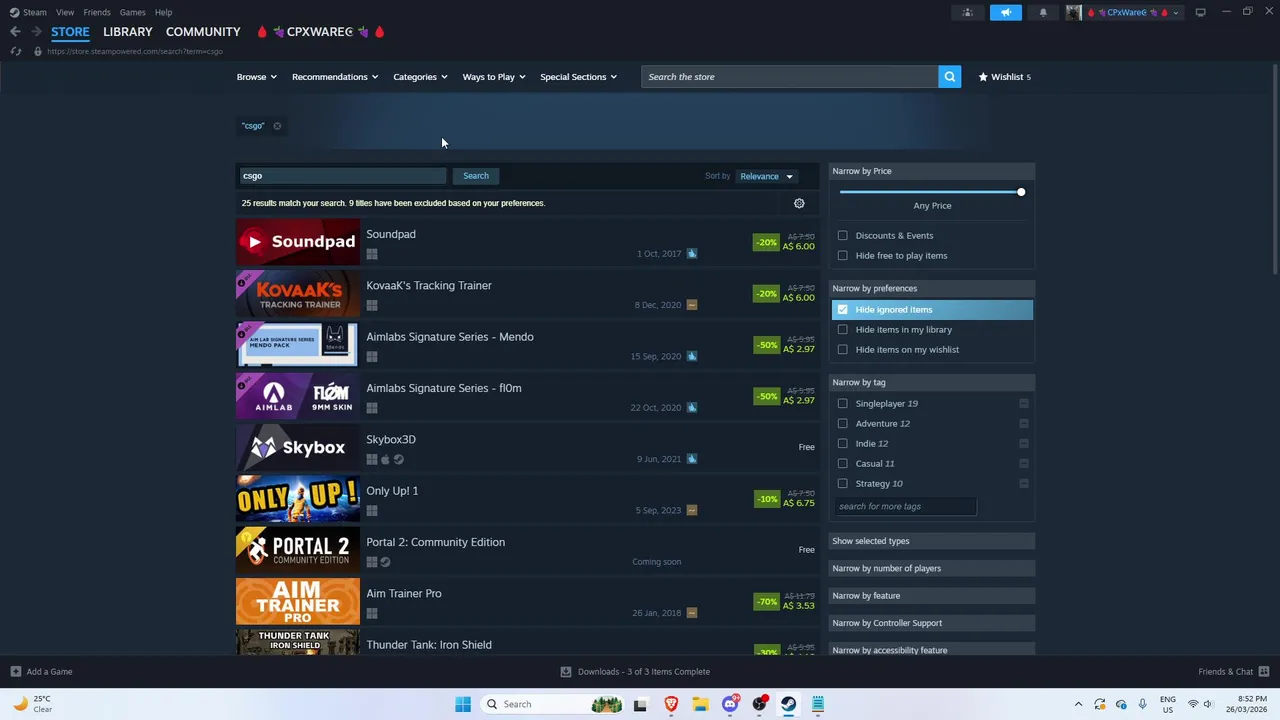Open Windows Start button
The height and width of the screenshot is (720, 1280).
point(463,704)
